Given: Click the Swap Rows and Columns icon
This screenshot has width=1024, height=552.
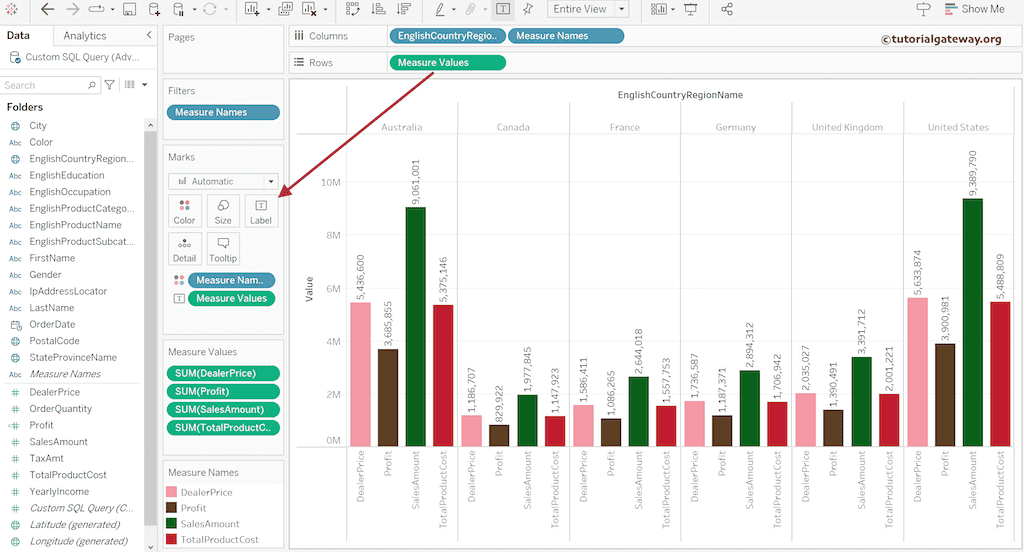Looking at the screenshot, I should pyautogui.click(x=353, y=9).
